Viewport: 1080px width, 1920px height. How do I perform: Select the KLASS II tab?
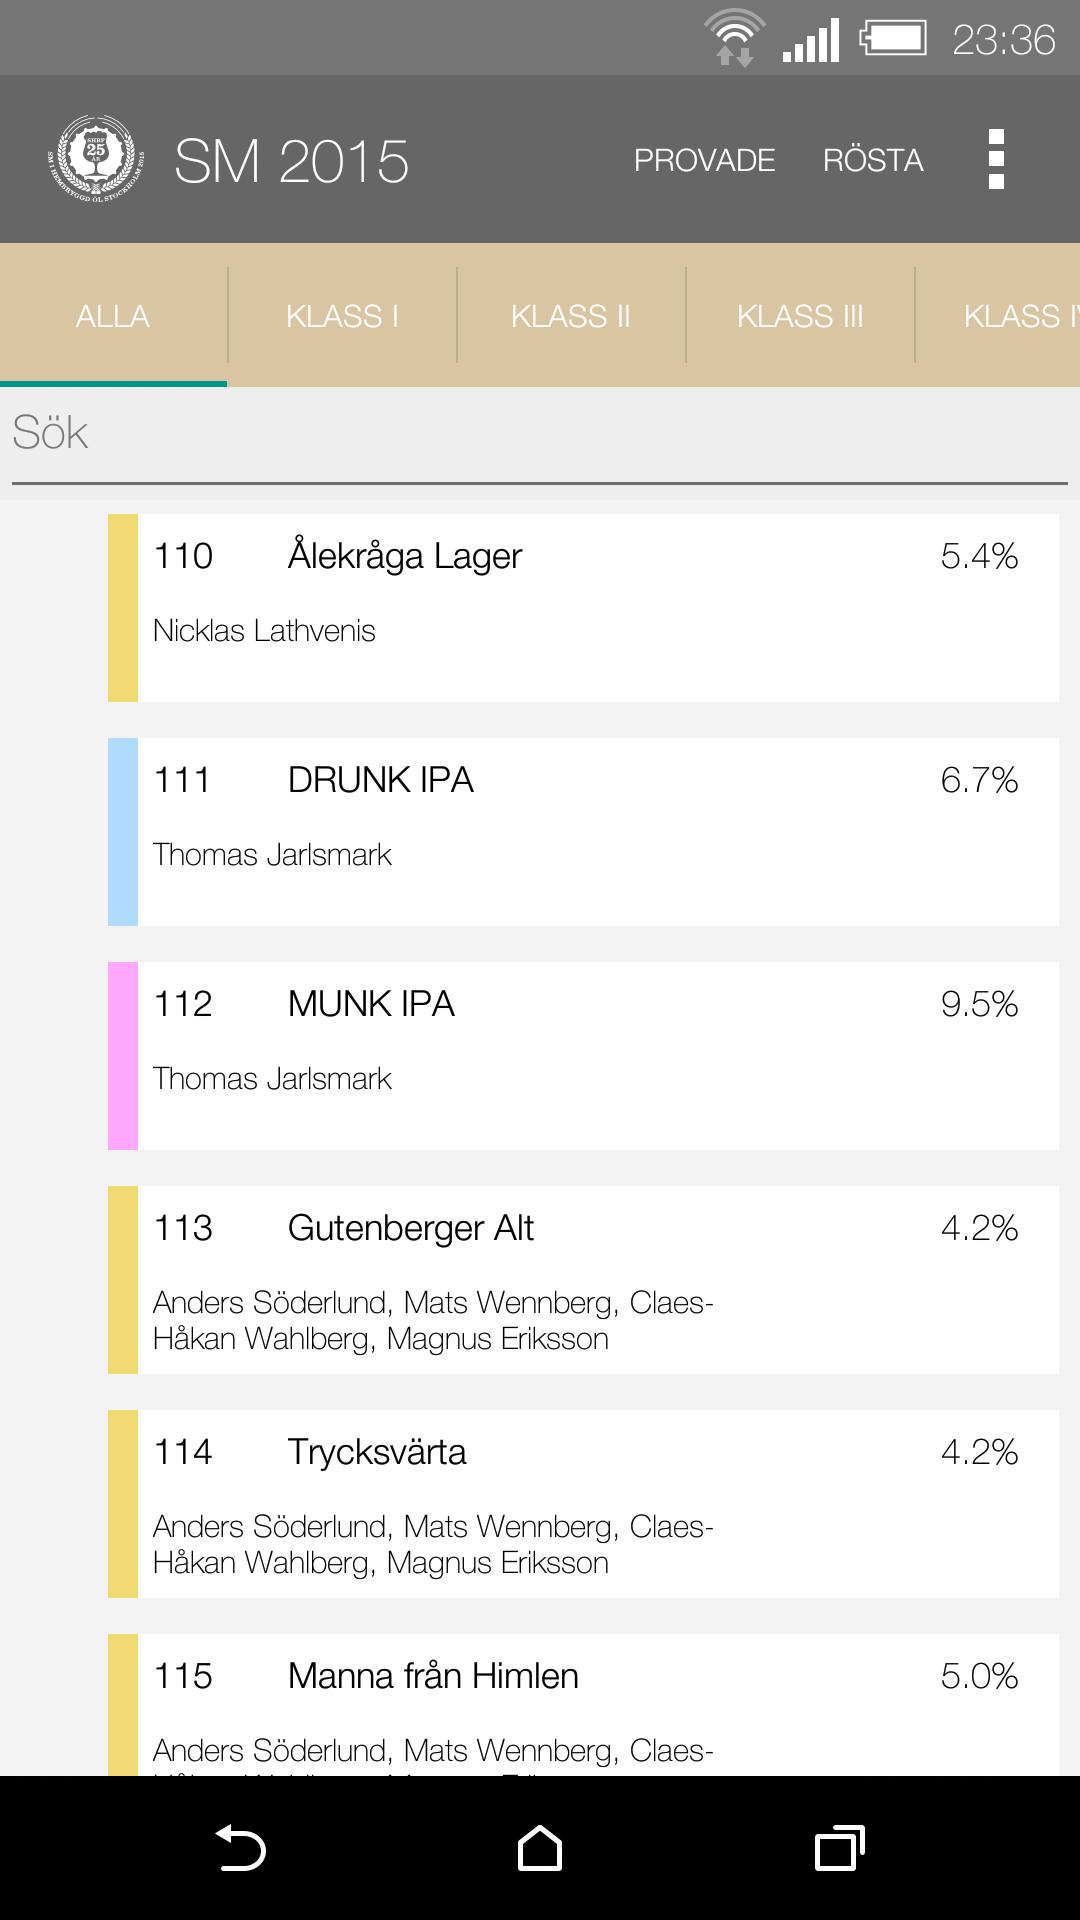pos(570,316)
